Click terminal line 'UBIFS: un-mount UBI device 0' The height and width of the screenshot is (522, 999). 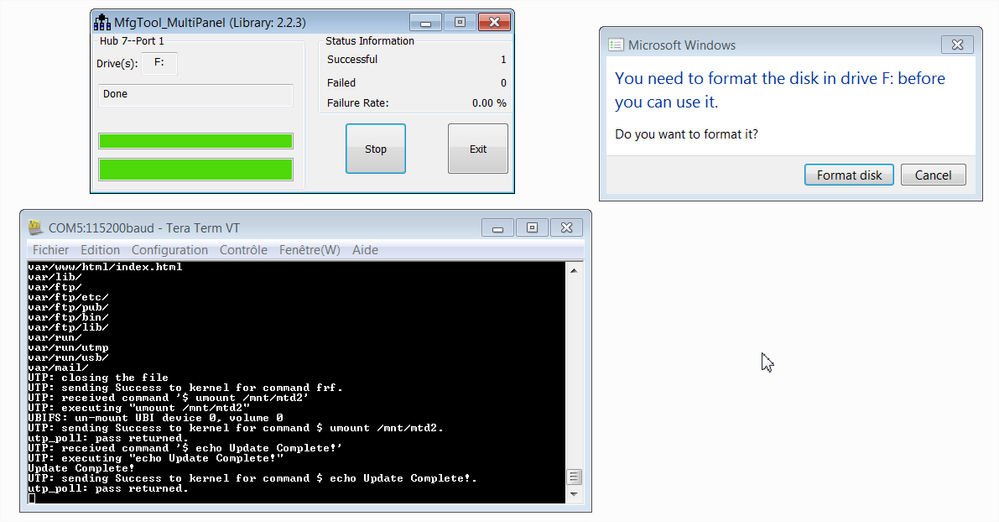tap(155, 418)
